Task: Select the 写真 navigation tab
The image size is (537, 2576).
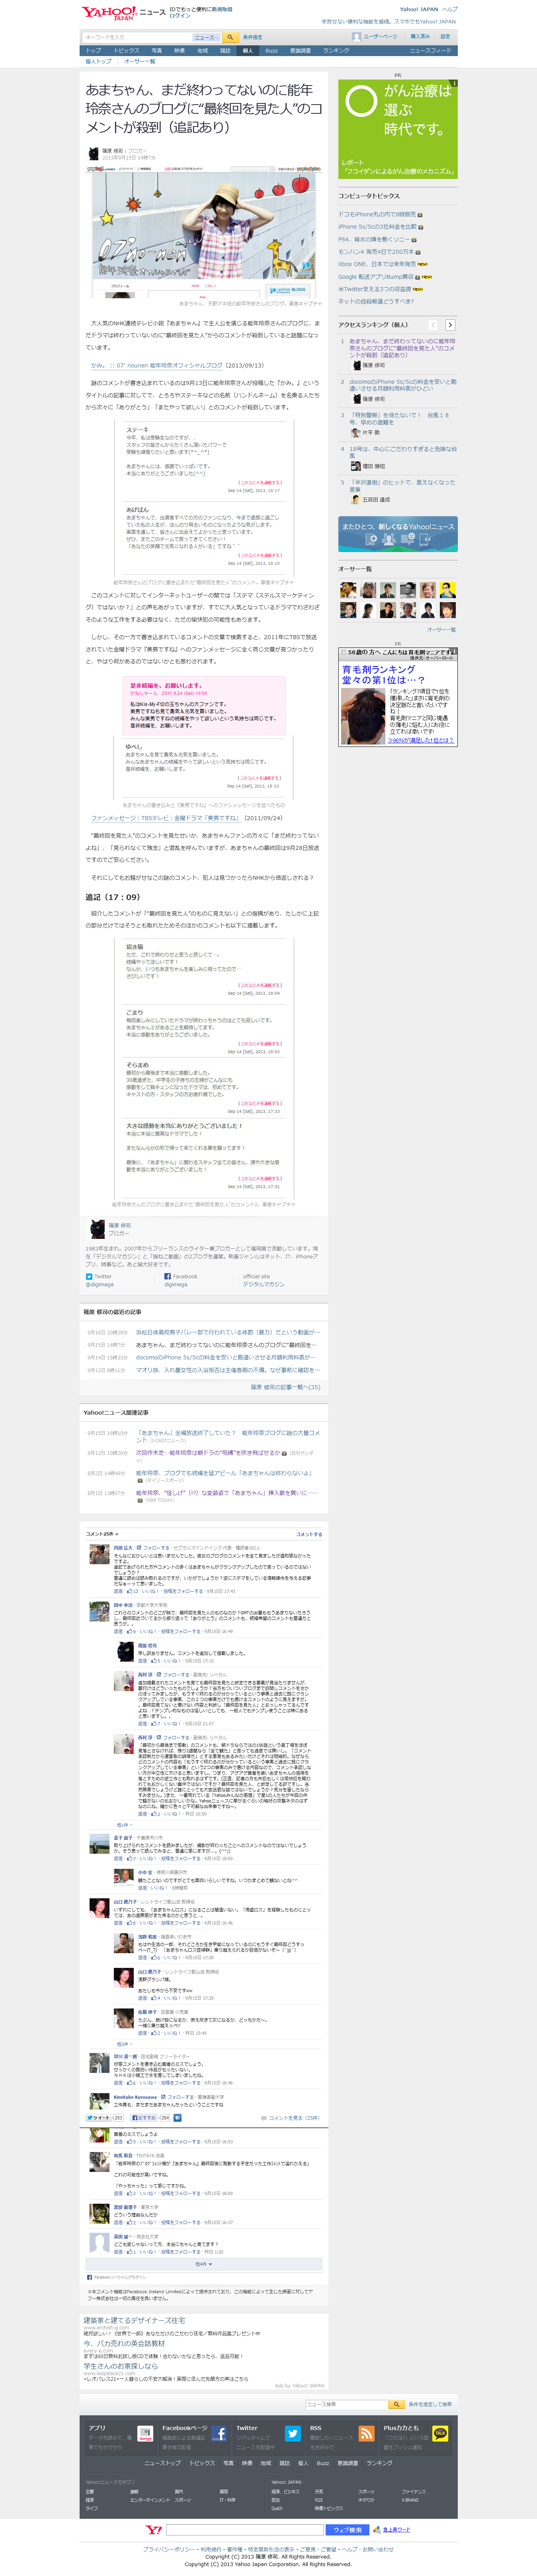Action: 157,50
